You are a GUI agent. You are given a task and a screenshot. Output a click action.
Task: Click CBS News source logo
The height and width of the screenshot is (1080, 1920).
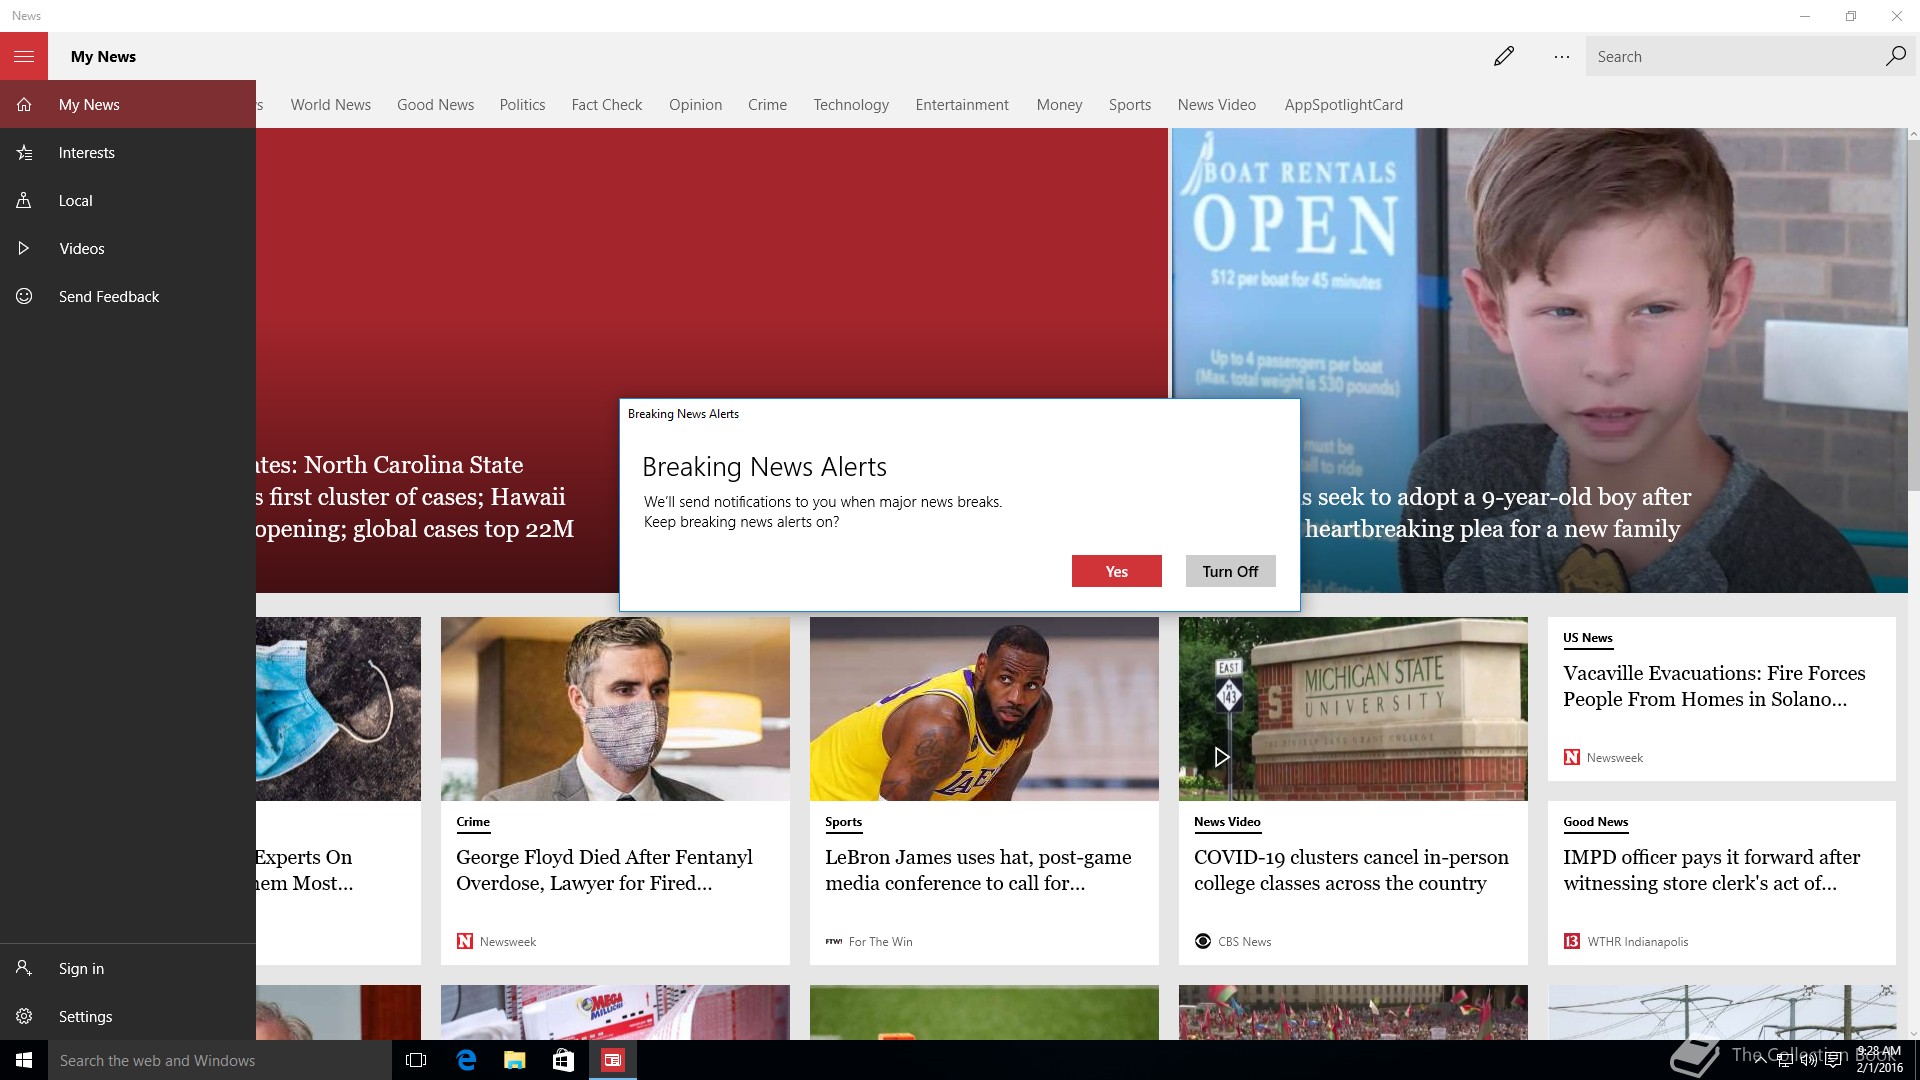1203,941
